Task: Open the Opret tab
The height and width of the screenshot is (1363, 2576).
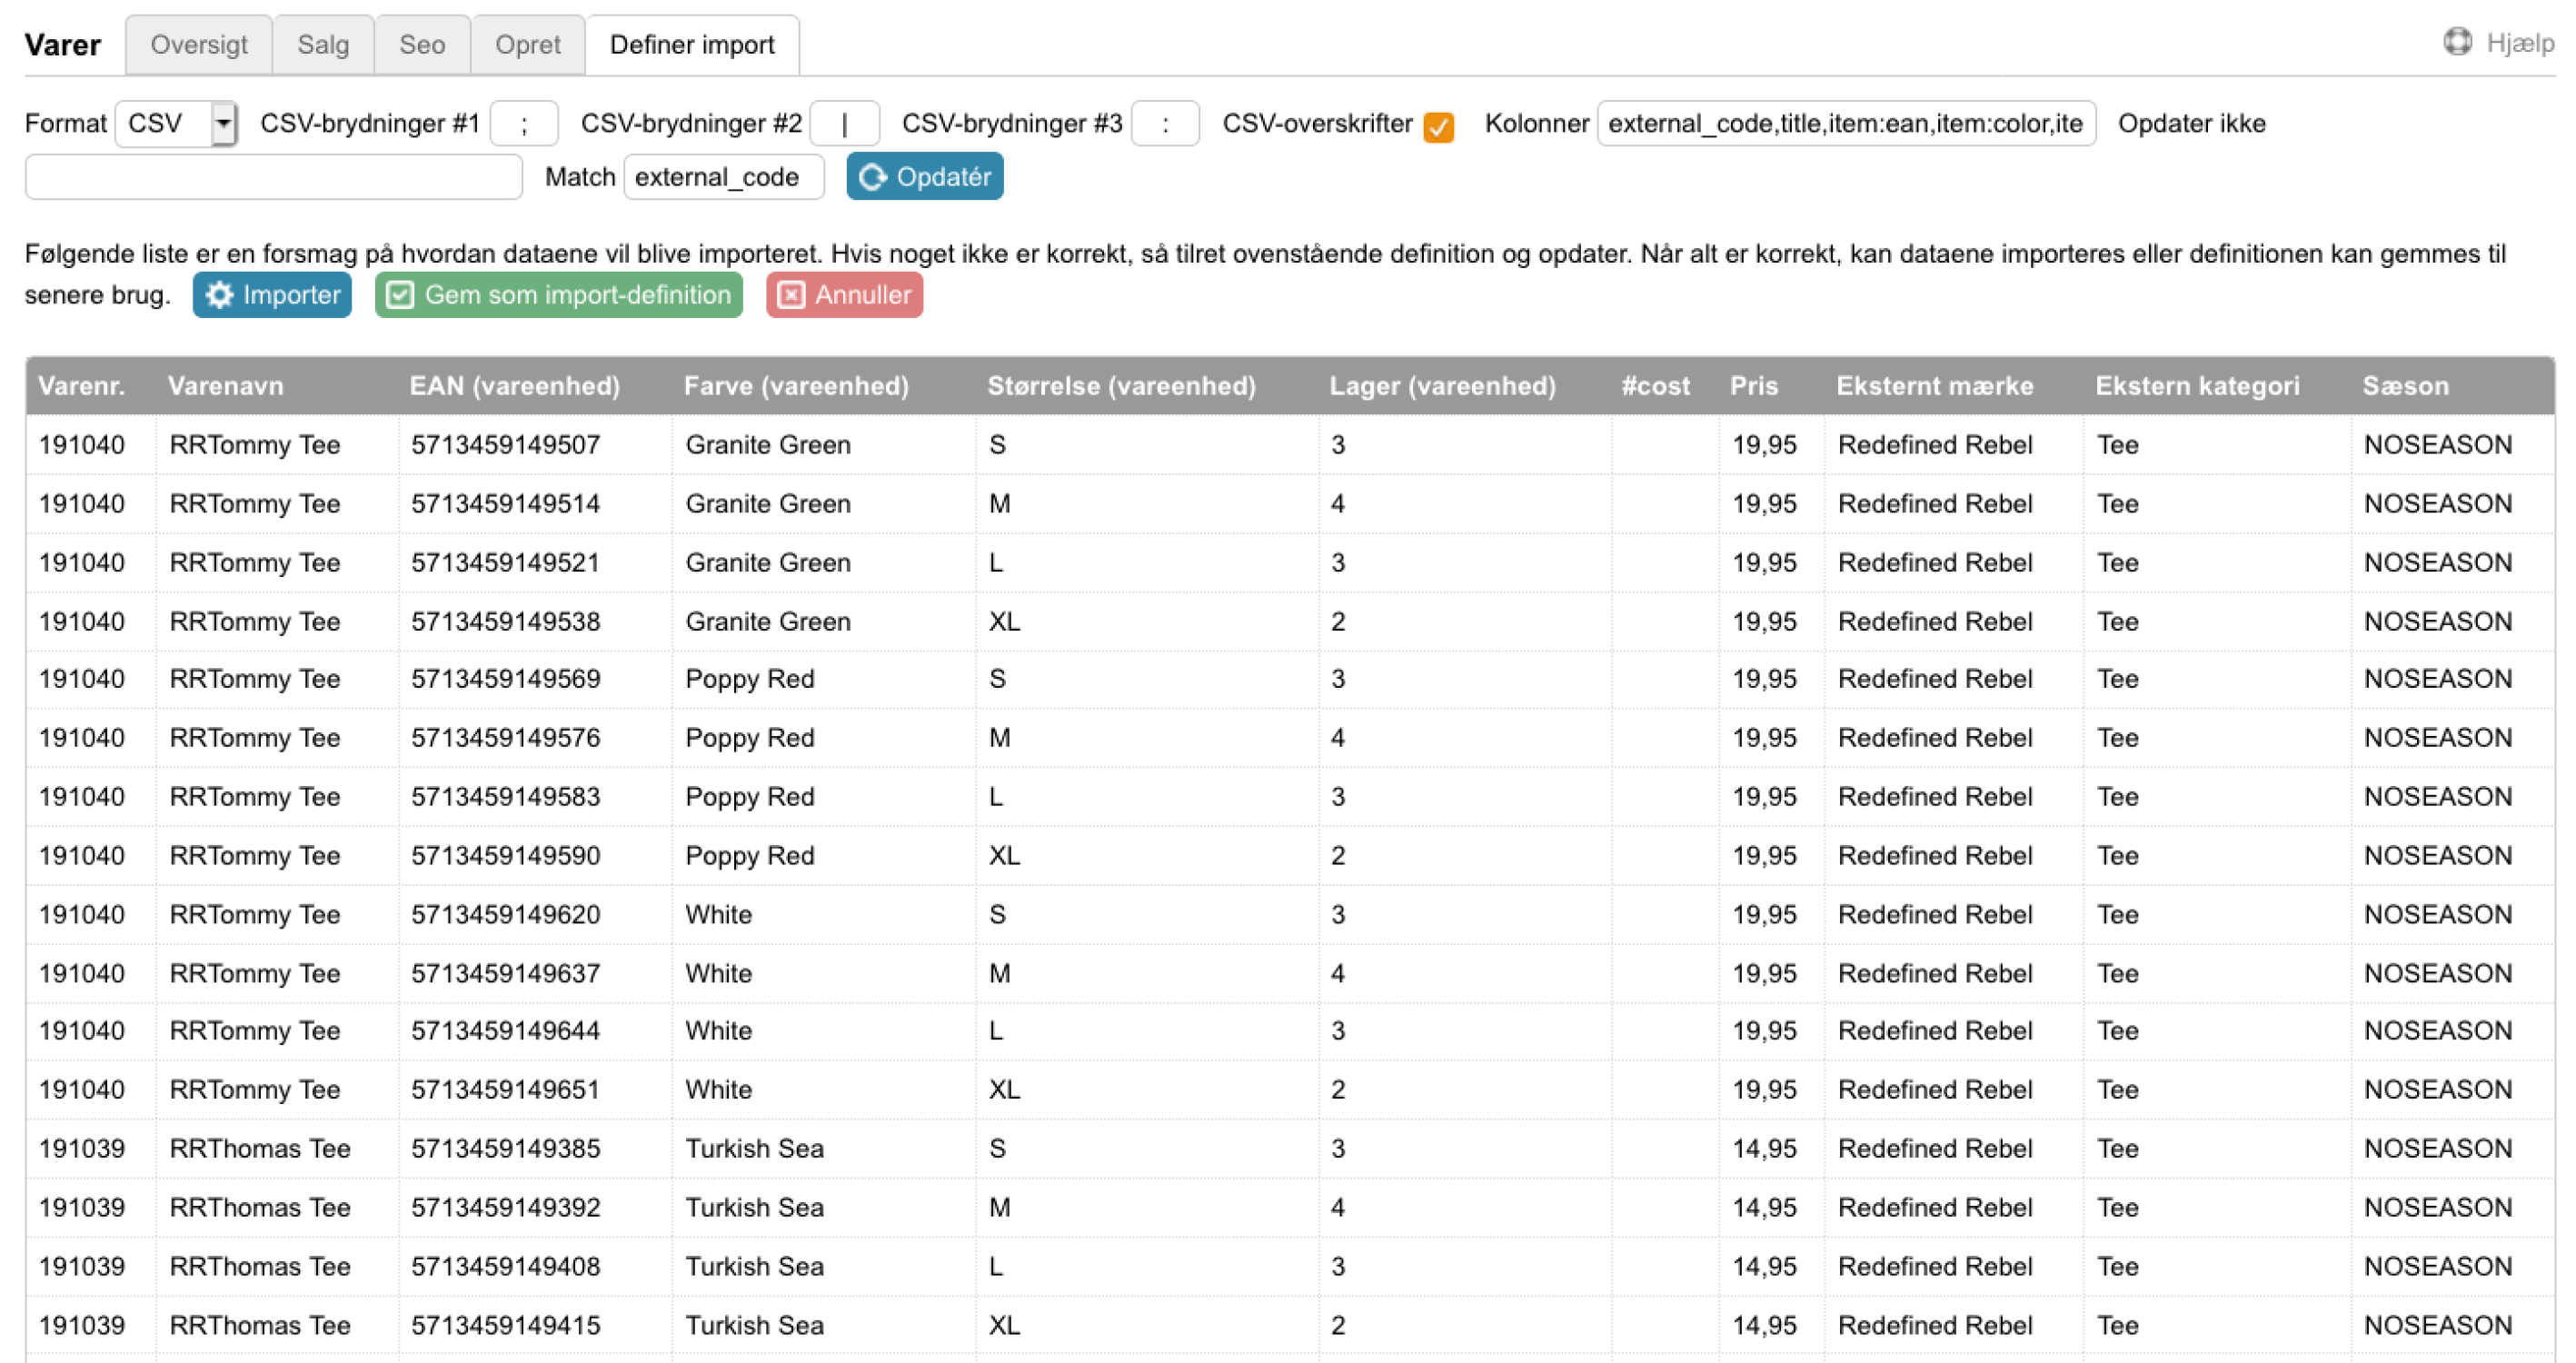Action: [x=528, y=45]
